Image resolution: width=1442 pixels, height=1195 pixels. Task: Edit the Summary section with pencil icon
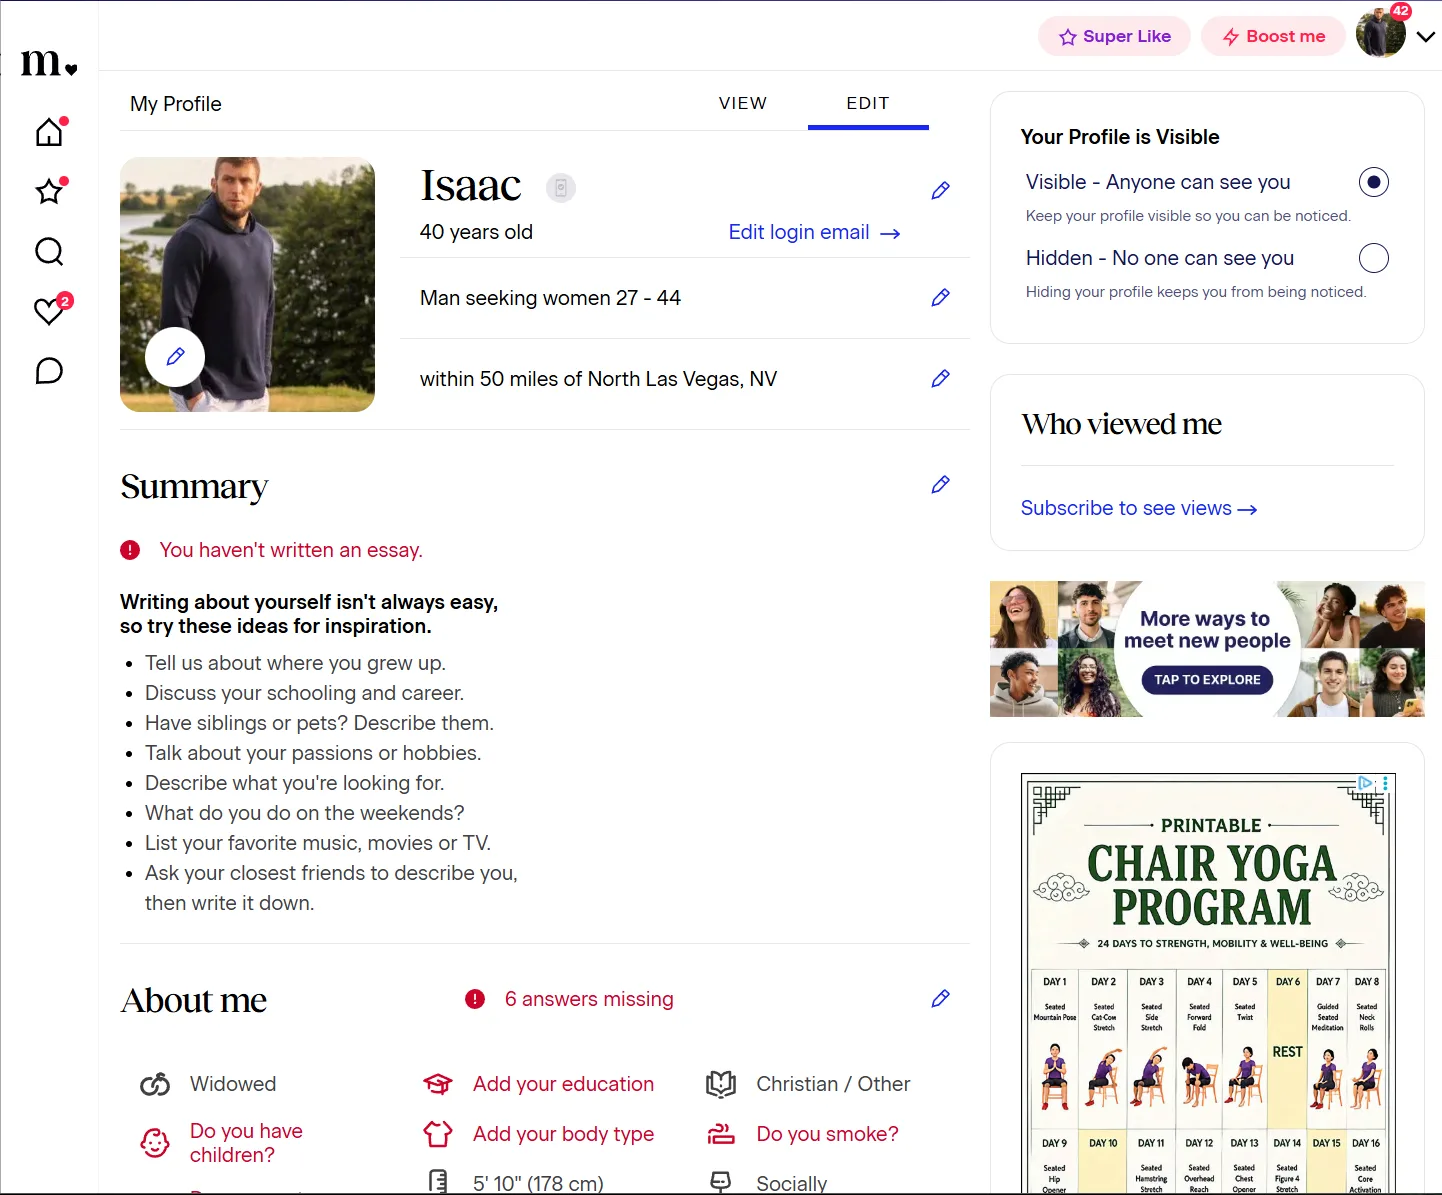[x=940, y=484]
